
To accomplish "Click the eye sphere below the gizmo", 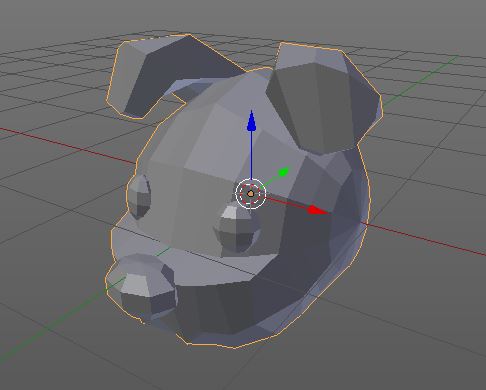I will point(236,228).
